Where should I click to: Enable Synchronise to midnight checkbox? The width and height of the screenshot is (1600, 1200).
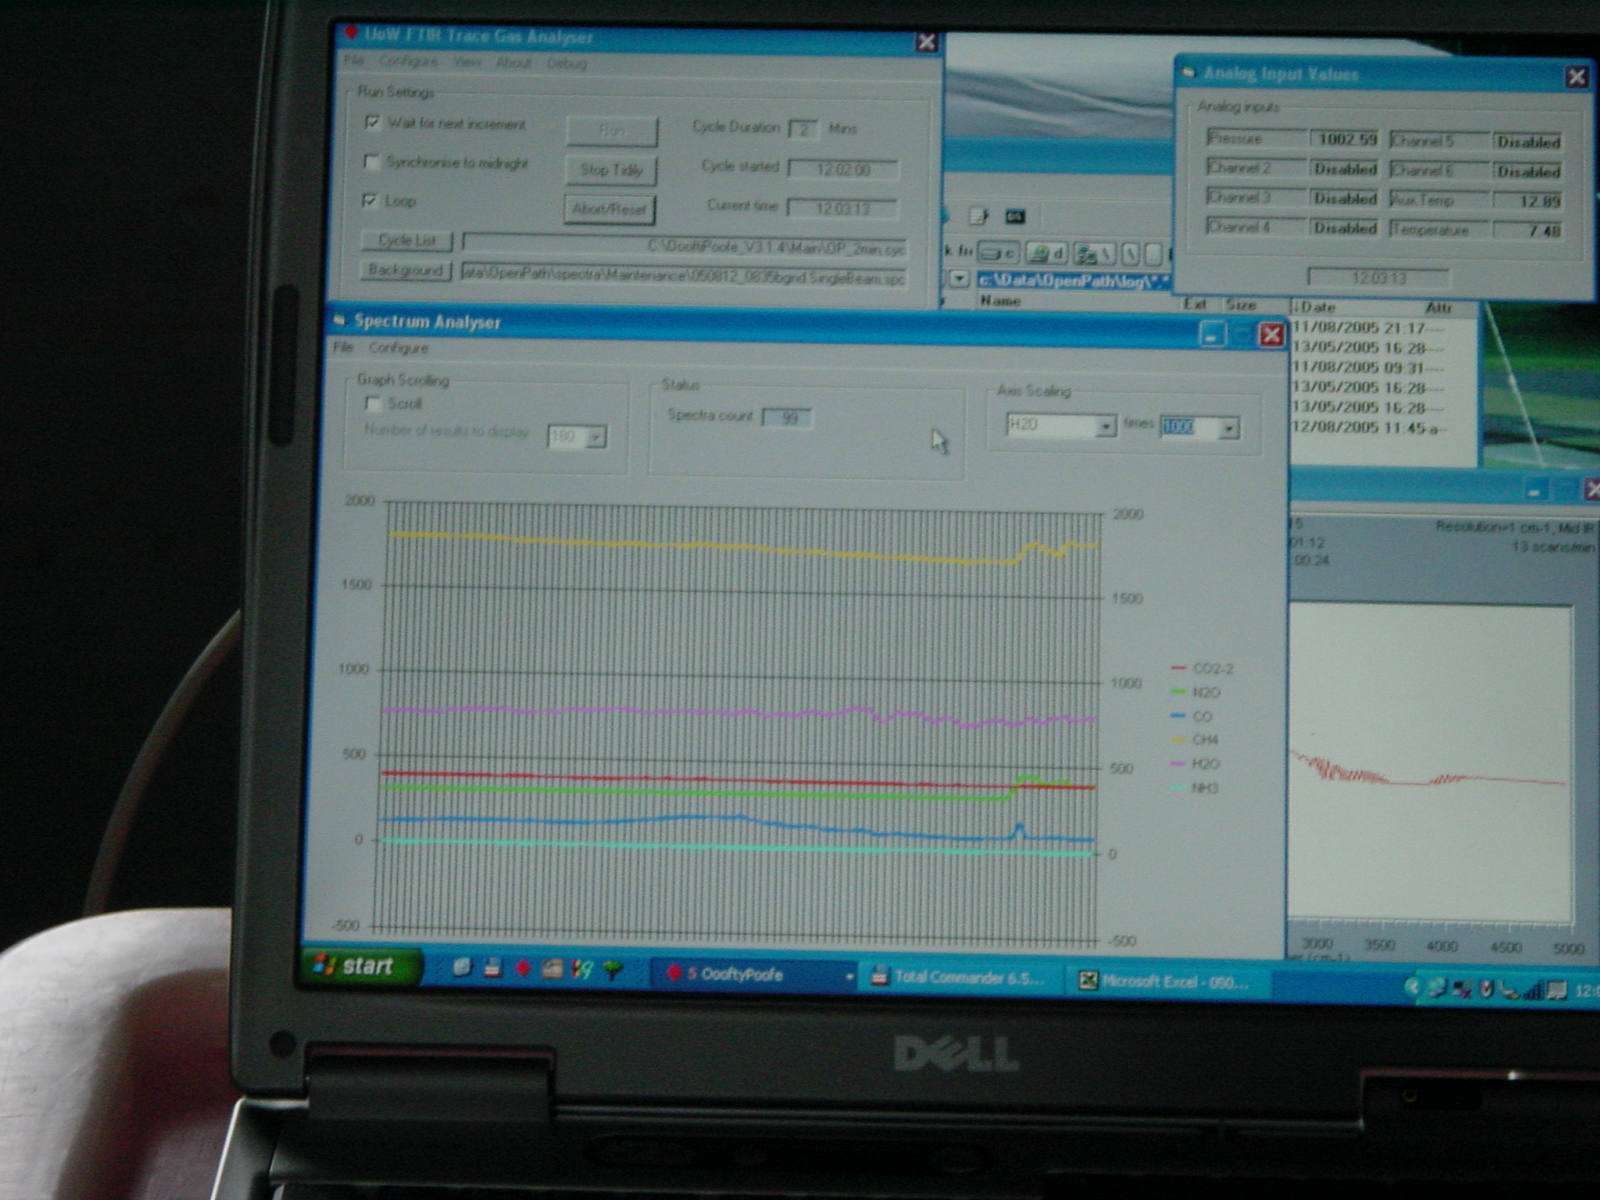[371, 161]
